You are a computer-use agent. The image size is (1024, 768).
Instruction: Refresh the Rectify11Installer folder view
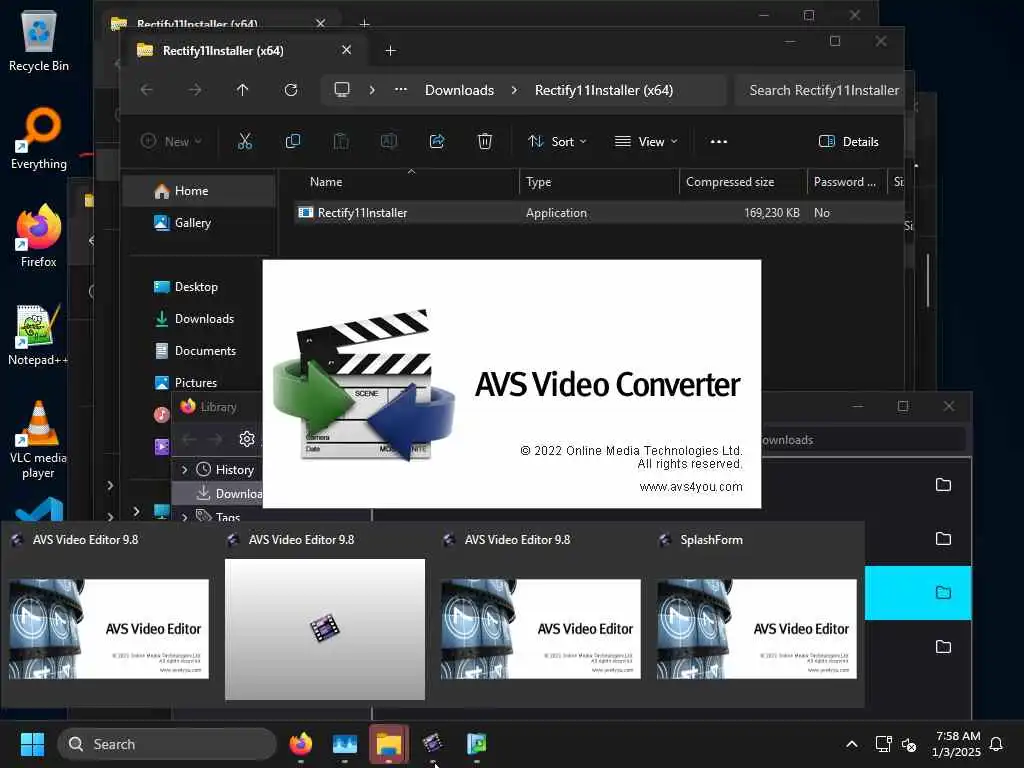291,90
